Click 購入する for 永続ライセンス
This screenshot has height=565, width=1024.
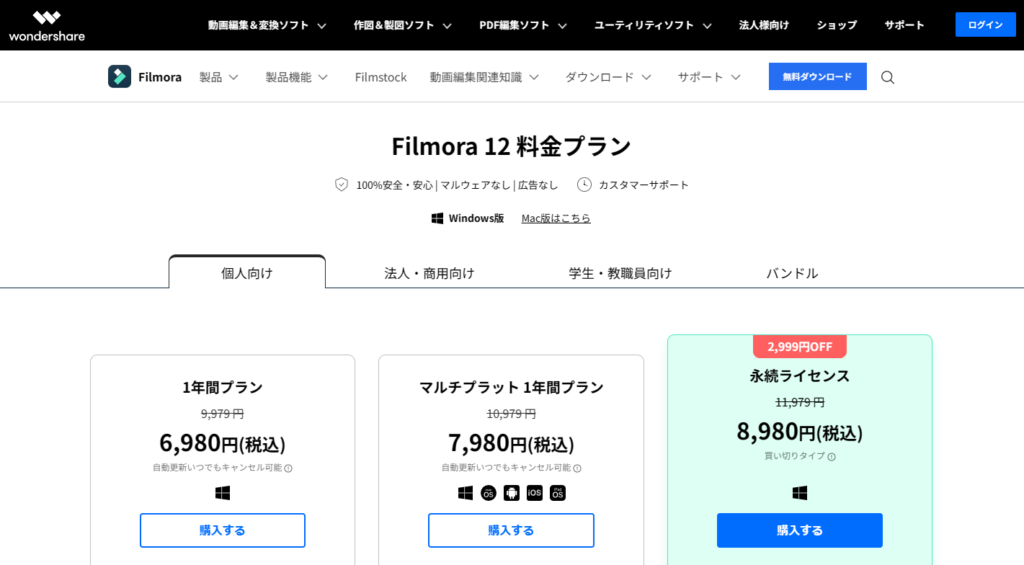(799, 530)
